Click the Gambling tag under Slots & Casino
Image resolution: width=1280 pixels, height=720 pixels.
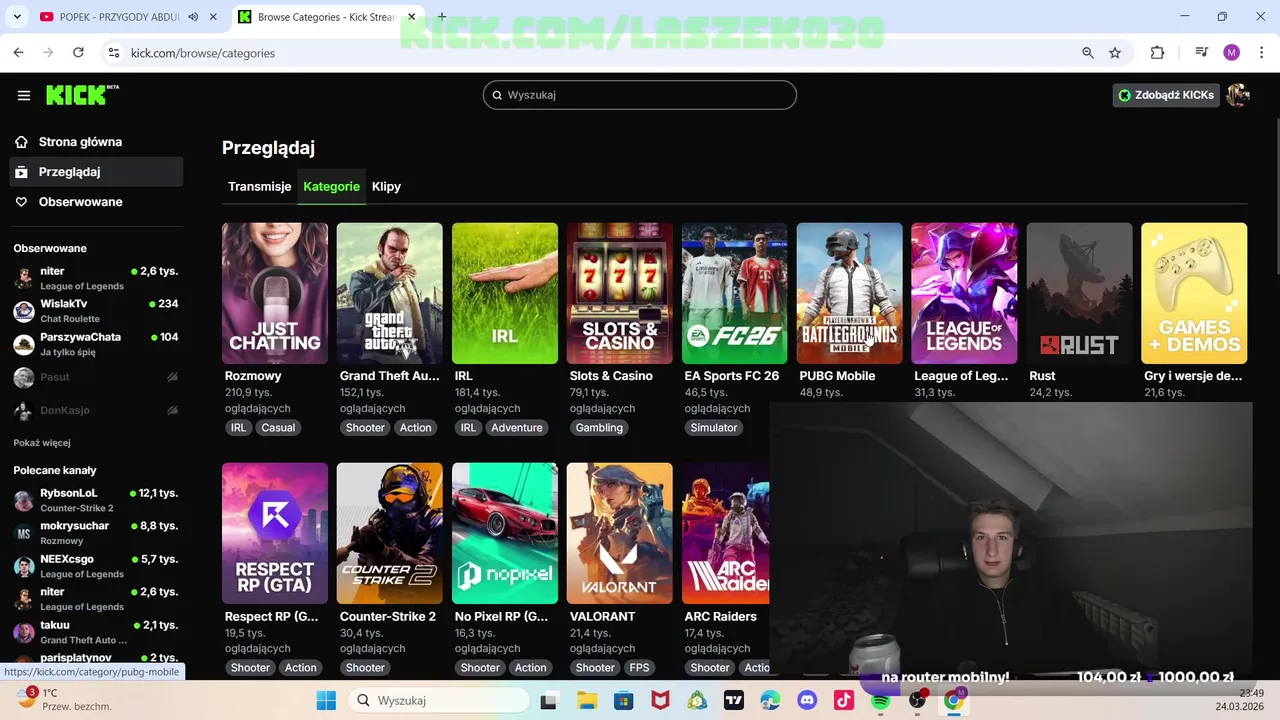pyautogui.click(x=599, y=428)
